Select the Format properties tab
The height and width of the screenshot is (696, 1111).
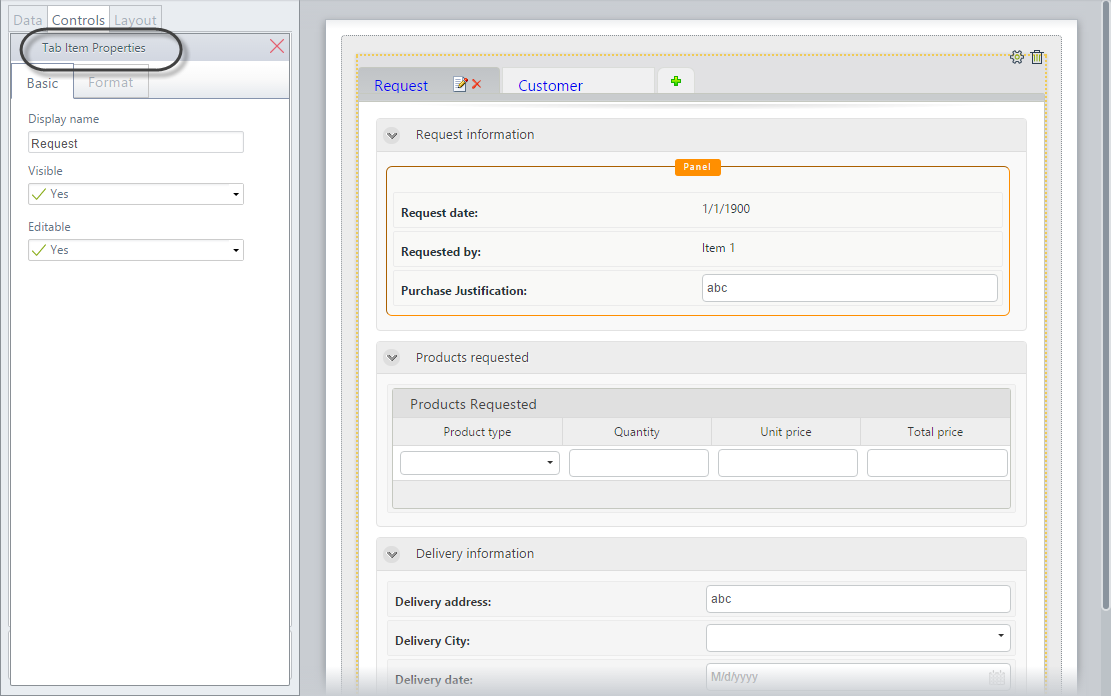(x=111, y=82)
